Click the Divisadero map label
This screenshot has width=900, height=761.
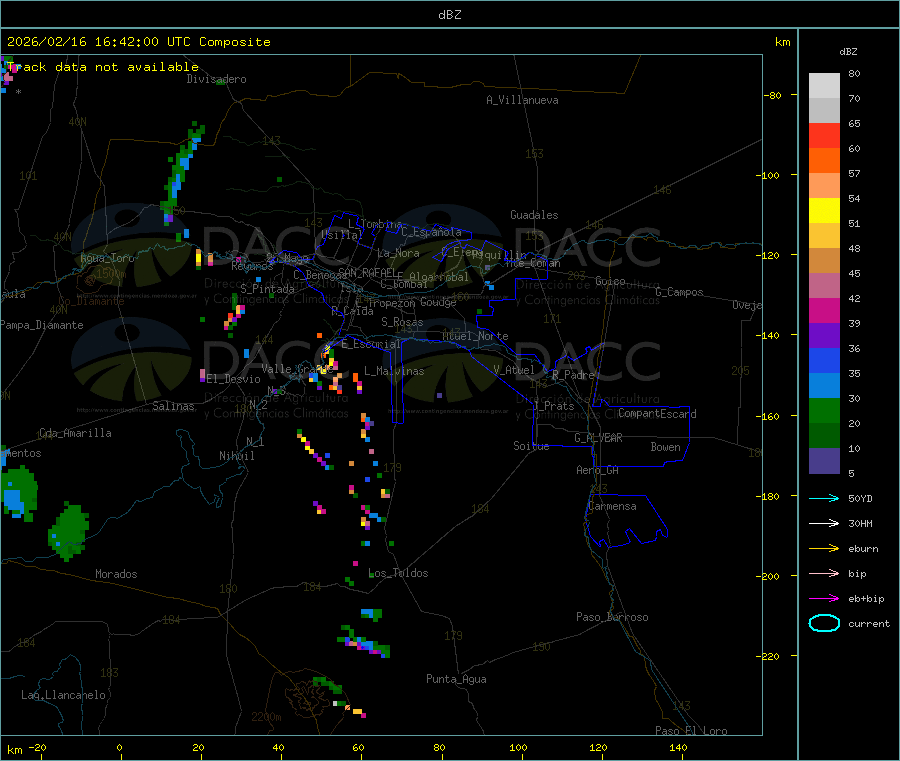point(216,79)
